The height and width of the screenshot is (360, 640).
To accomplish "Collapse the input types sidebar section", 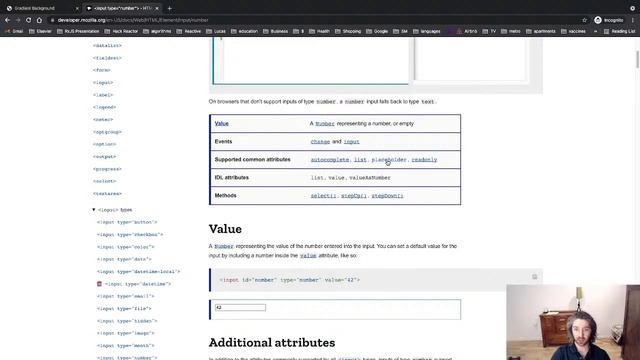I will click(93, 210).
